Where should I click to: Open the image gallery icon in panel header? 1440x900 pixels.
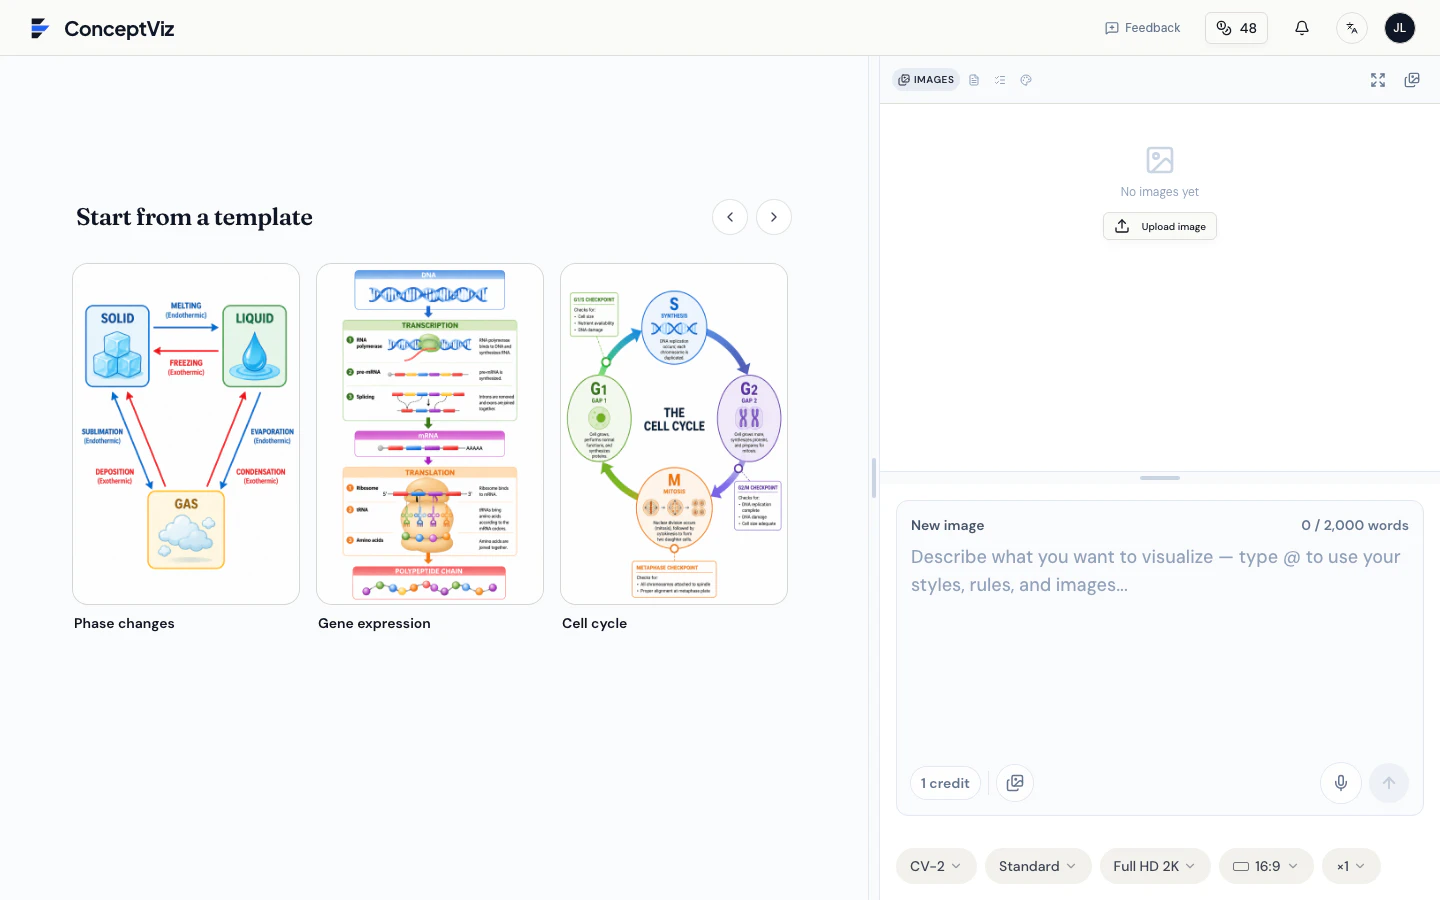(x=1412, y=80)
